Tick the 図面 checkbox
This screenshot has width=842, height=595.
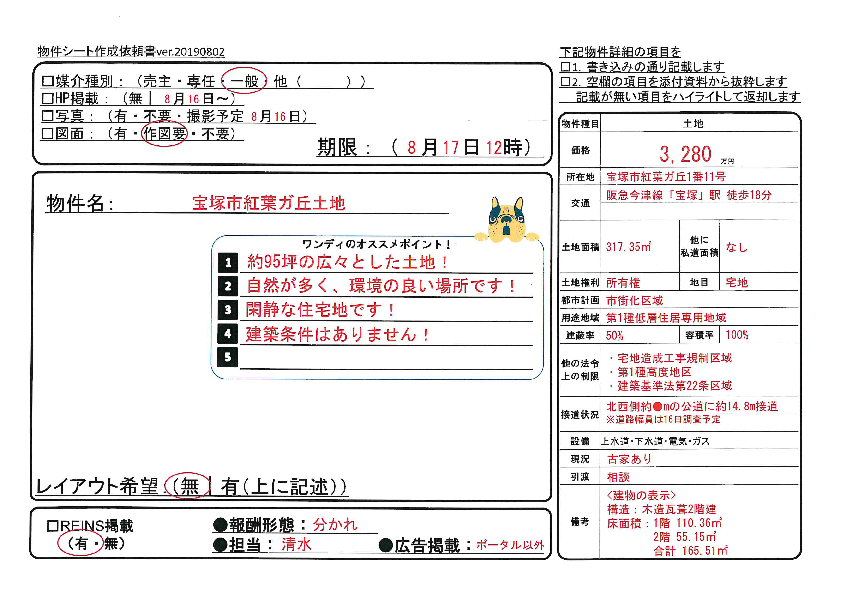[x=46, y=134]
